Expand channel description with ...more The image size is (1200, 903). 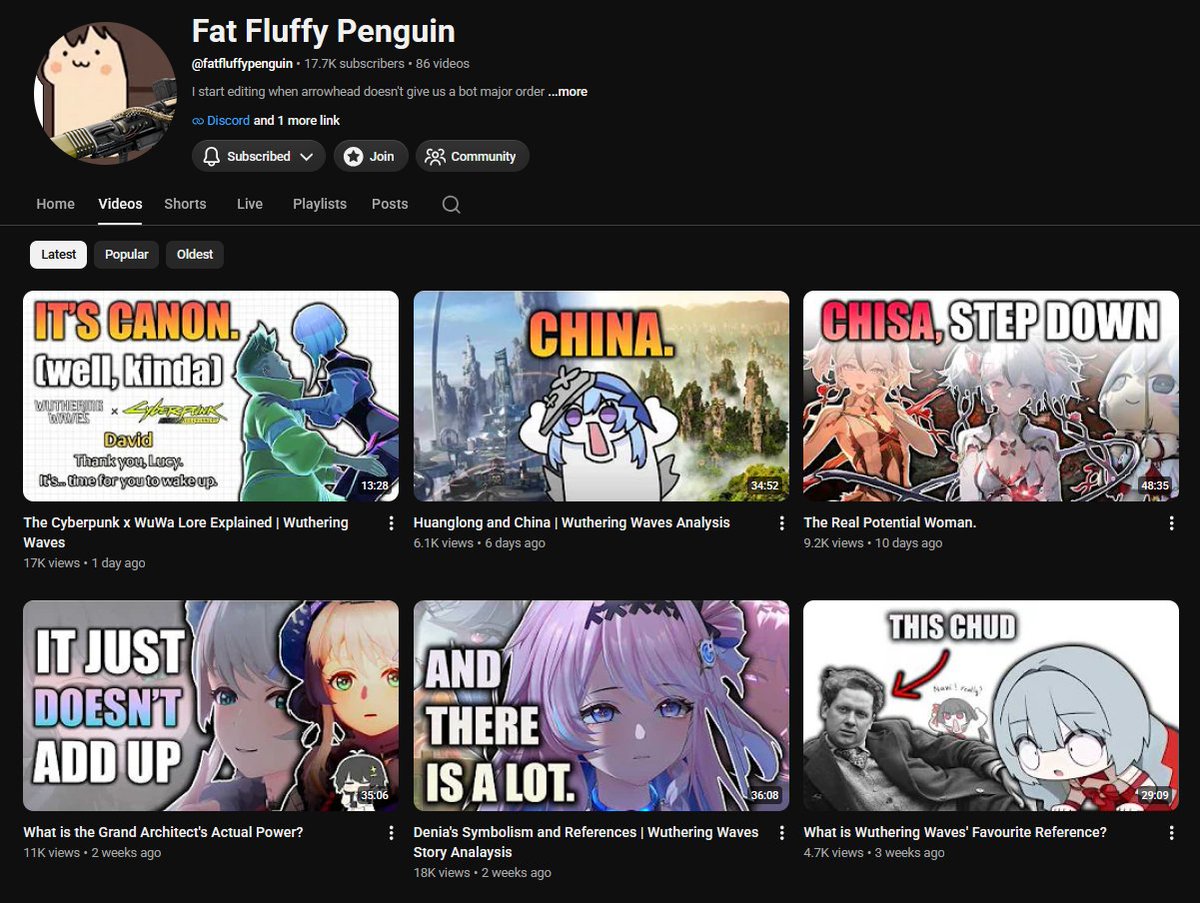(x=568, y=92)
